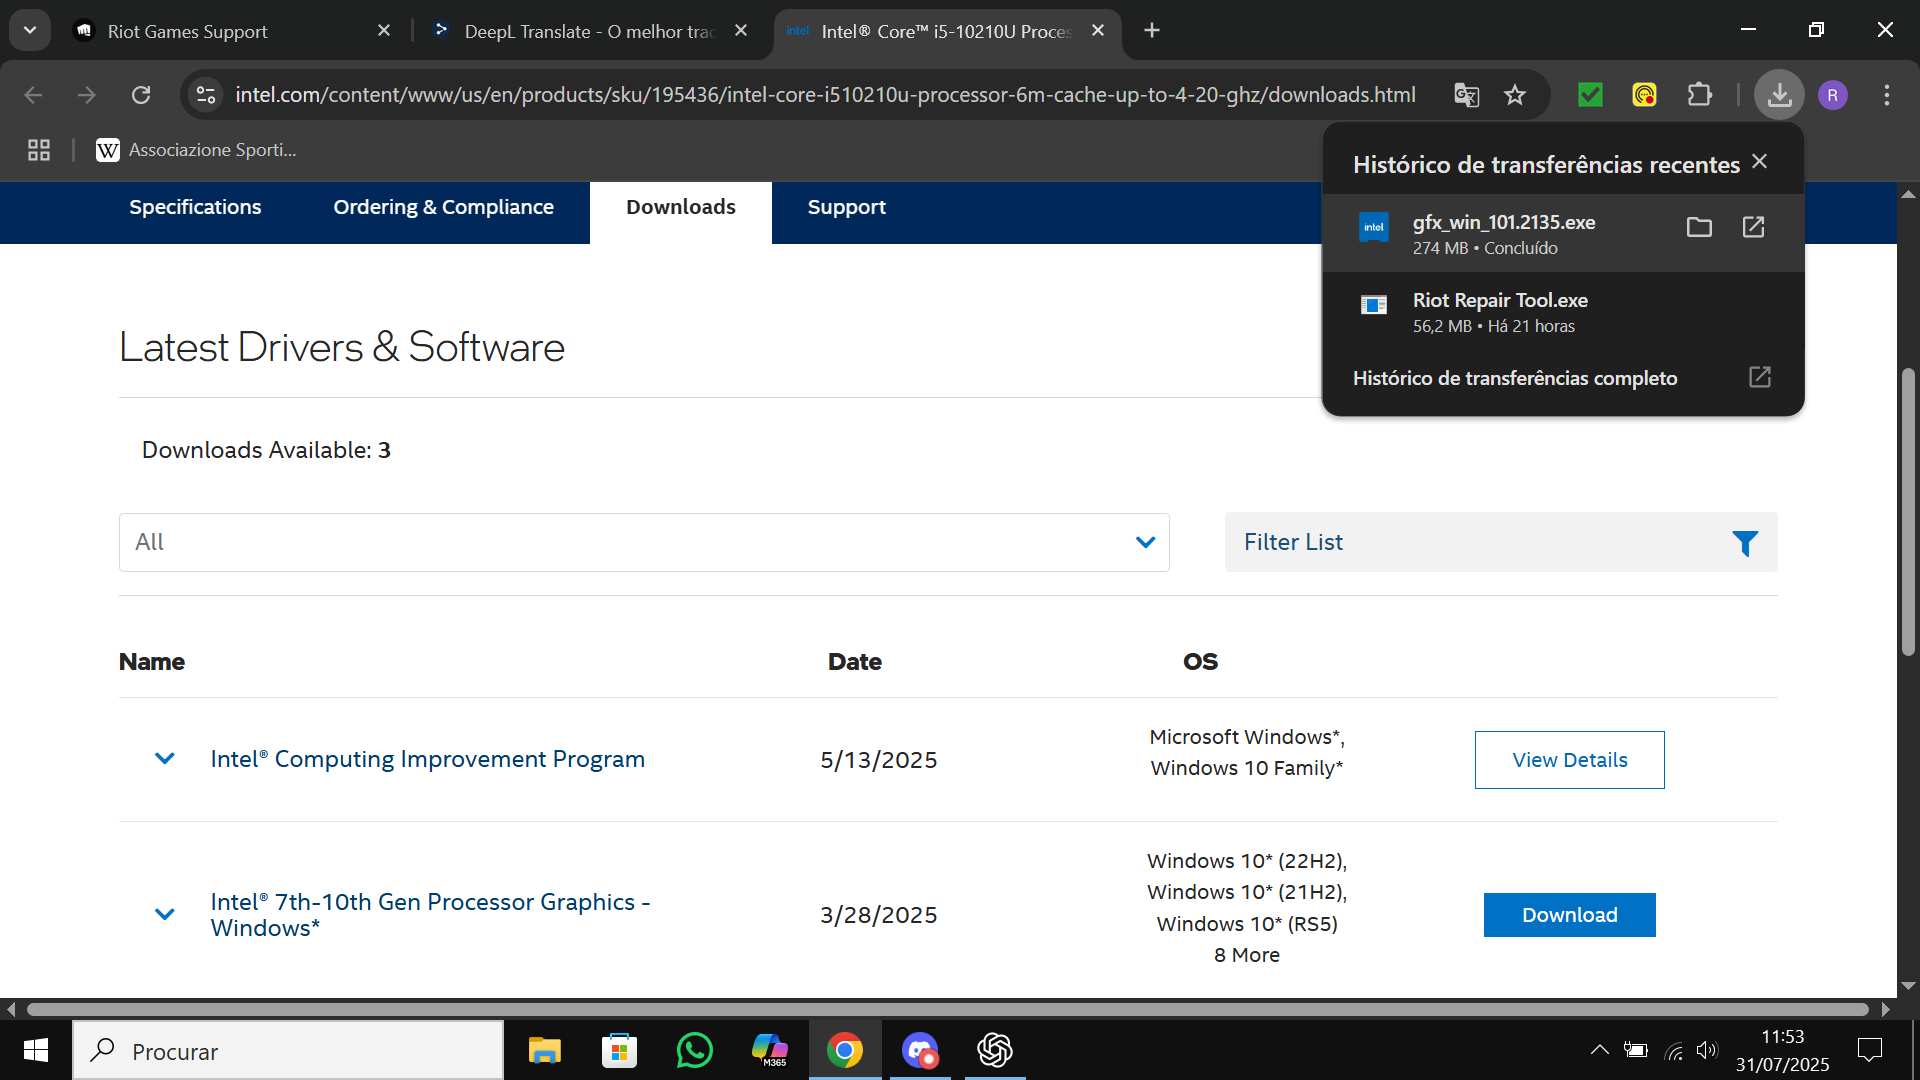This screenshot has width=1920, height=1080.
Task: Switch to the Riot Games Support tab
Action: pos(230,31)
